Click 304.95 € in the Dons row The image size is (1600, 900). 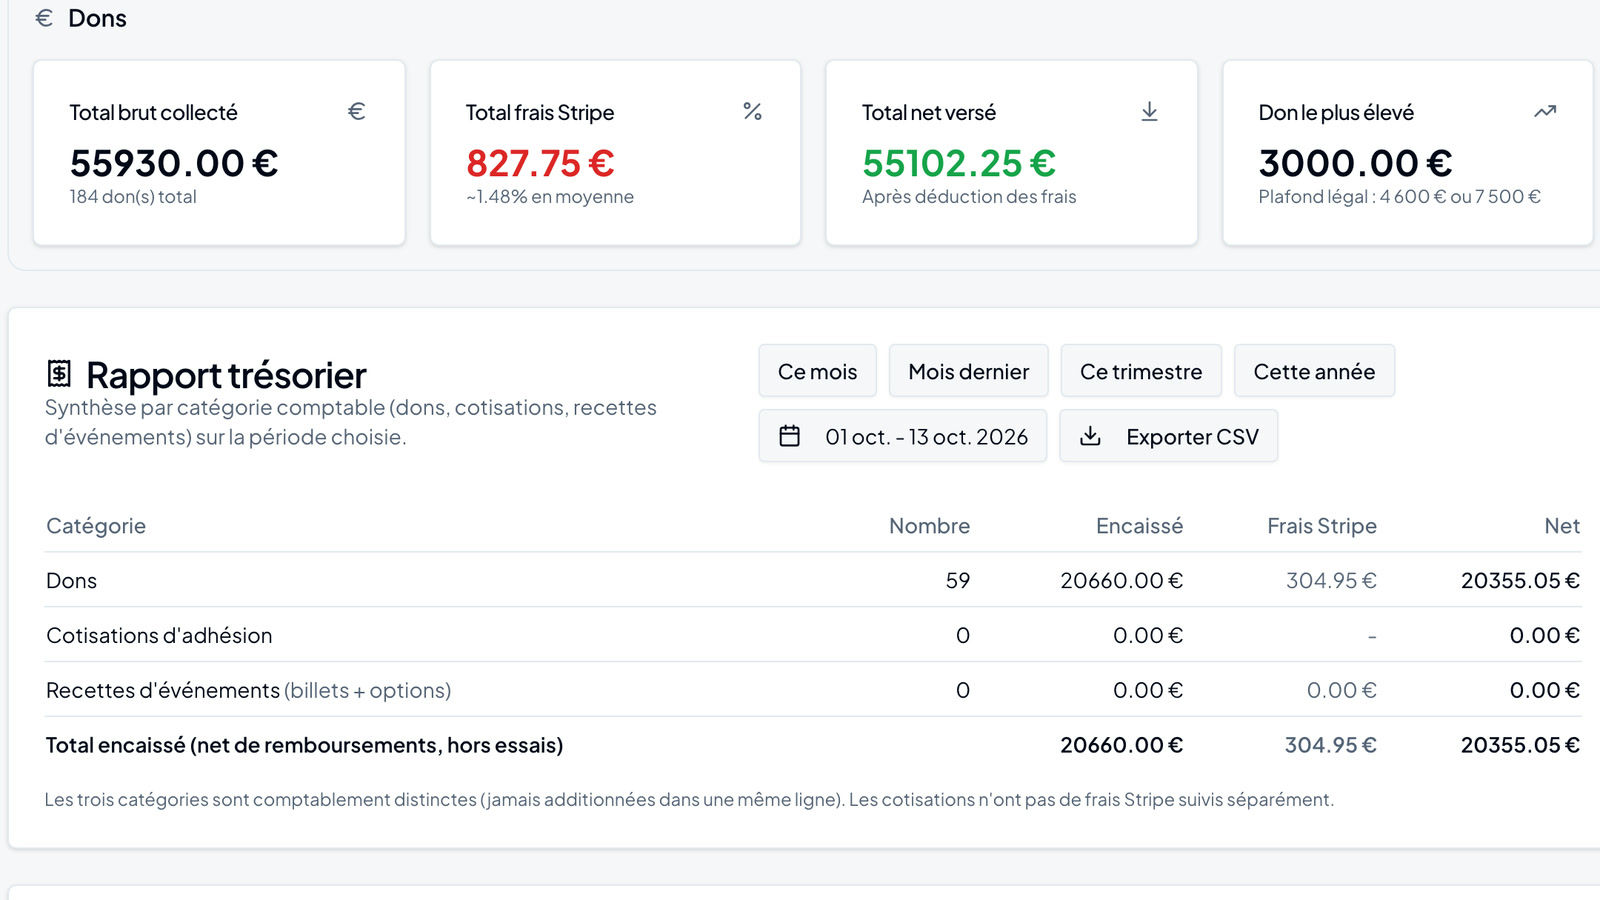(x=1331, y=581)
